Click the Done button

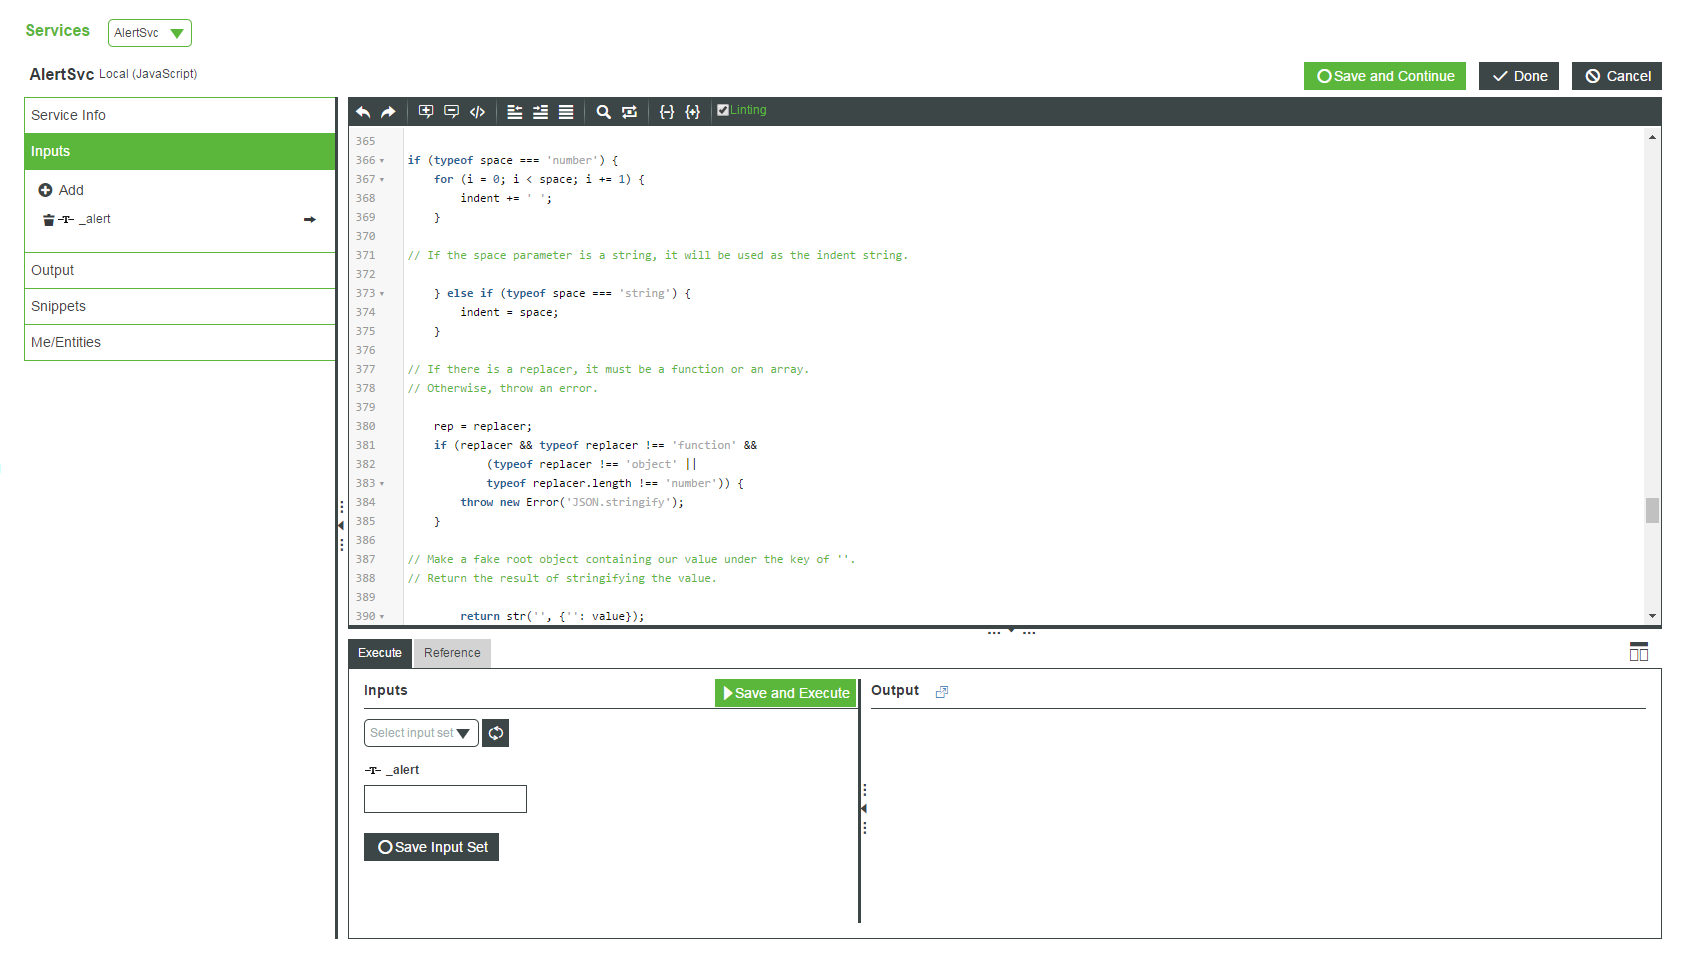coord(1519,76)
